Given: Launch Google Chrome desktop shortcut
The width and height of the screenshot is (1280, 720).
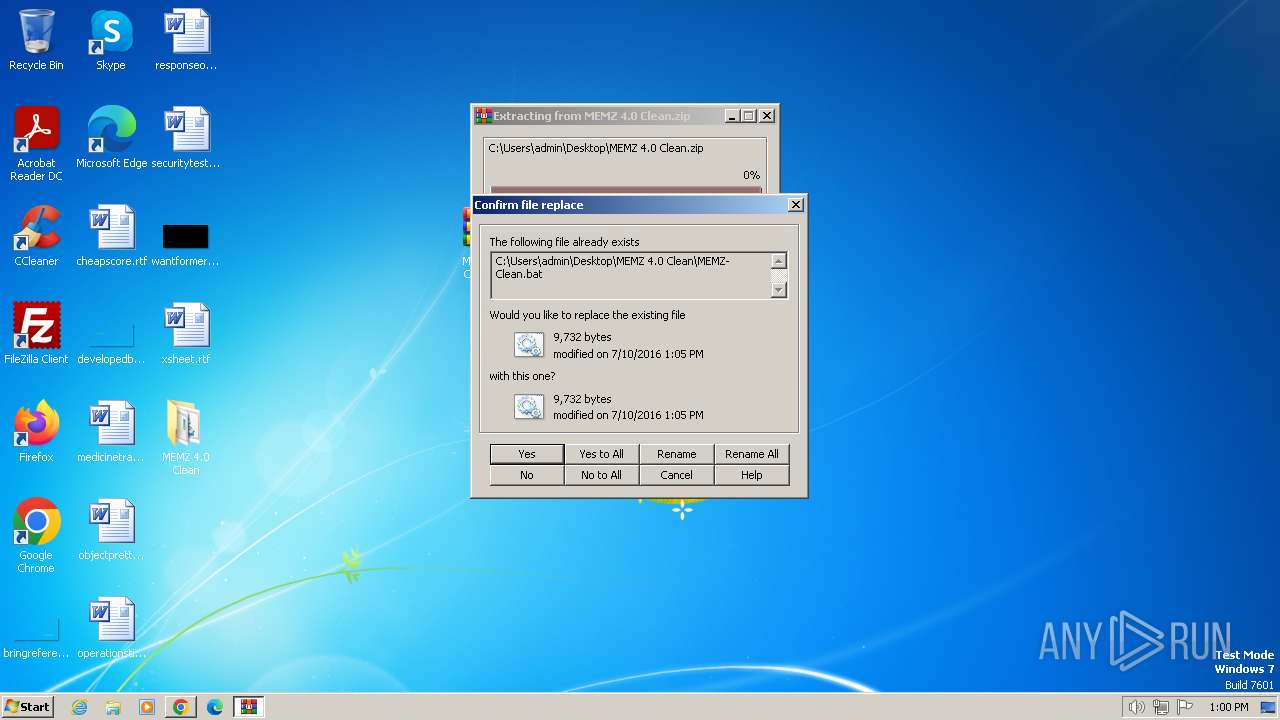Looking at the screenshot, I should (x=36, y=536).
